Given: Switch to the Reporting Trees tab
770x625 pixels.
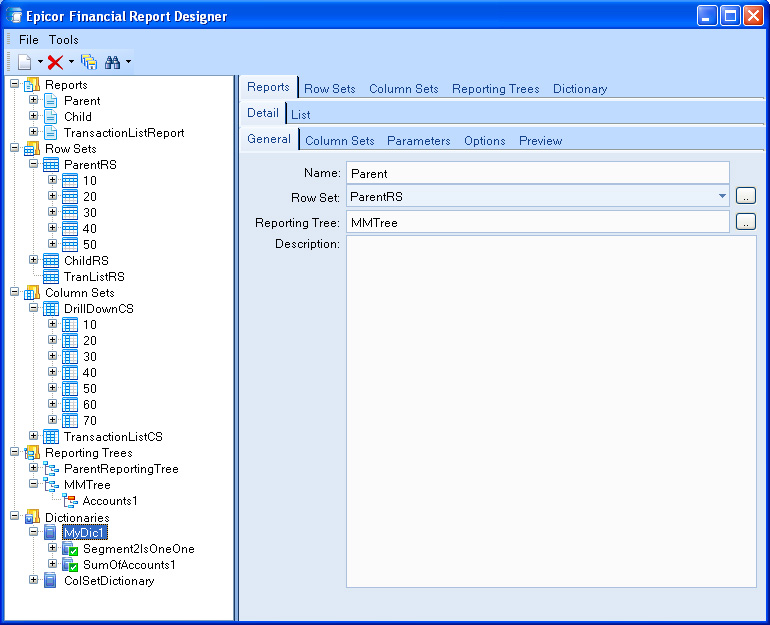Looking at the screenshot, I should [495, 89].
